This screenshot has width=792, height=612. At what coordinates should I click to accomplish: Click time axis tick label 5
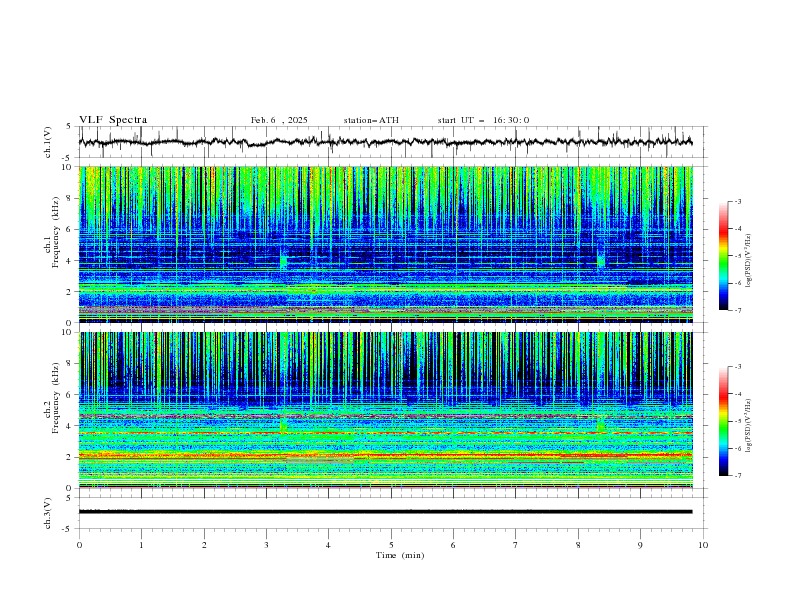point(391,545)
